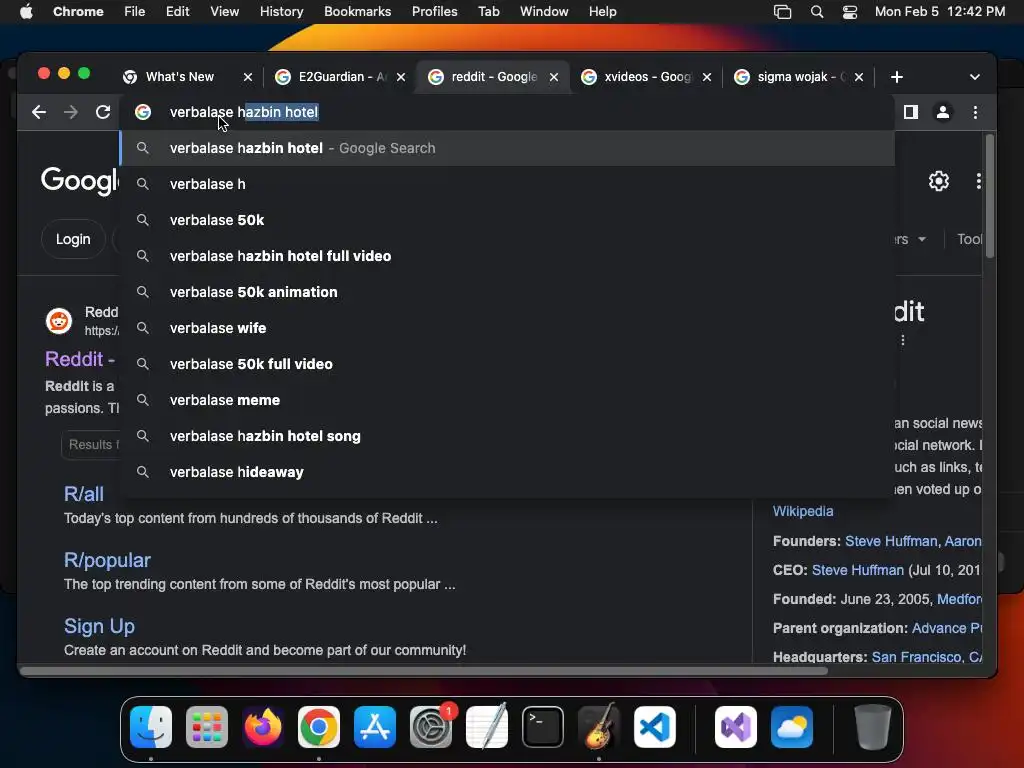Open the R/all sitelink
The height and width of the screenshot is (768, 1024).
pos(84,494)
